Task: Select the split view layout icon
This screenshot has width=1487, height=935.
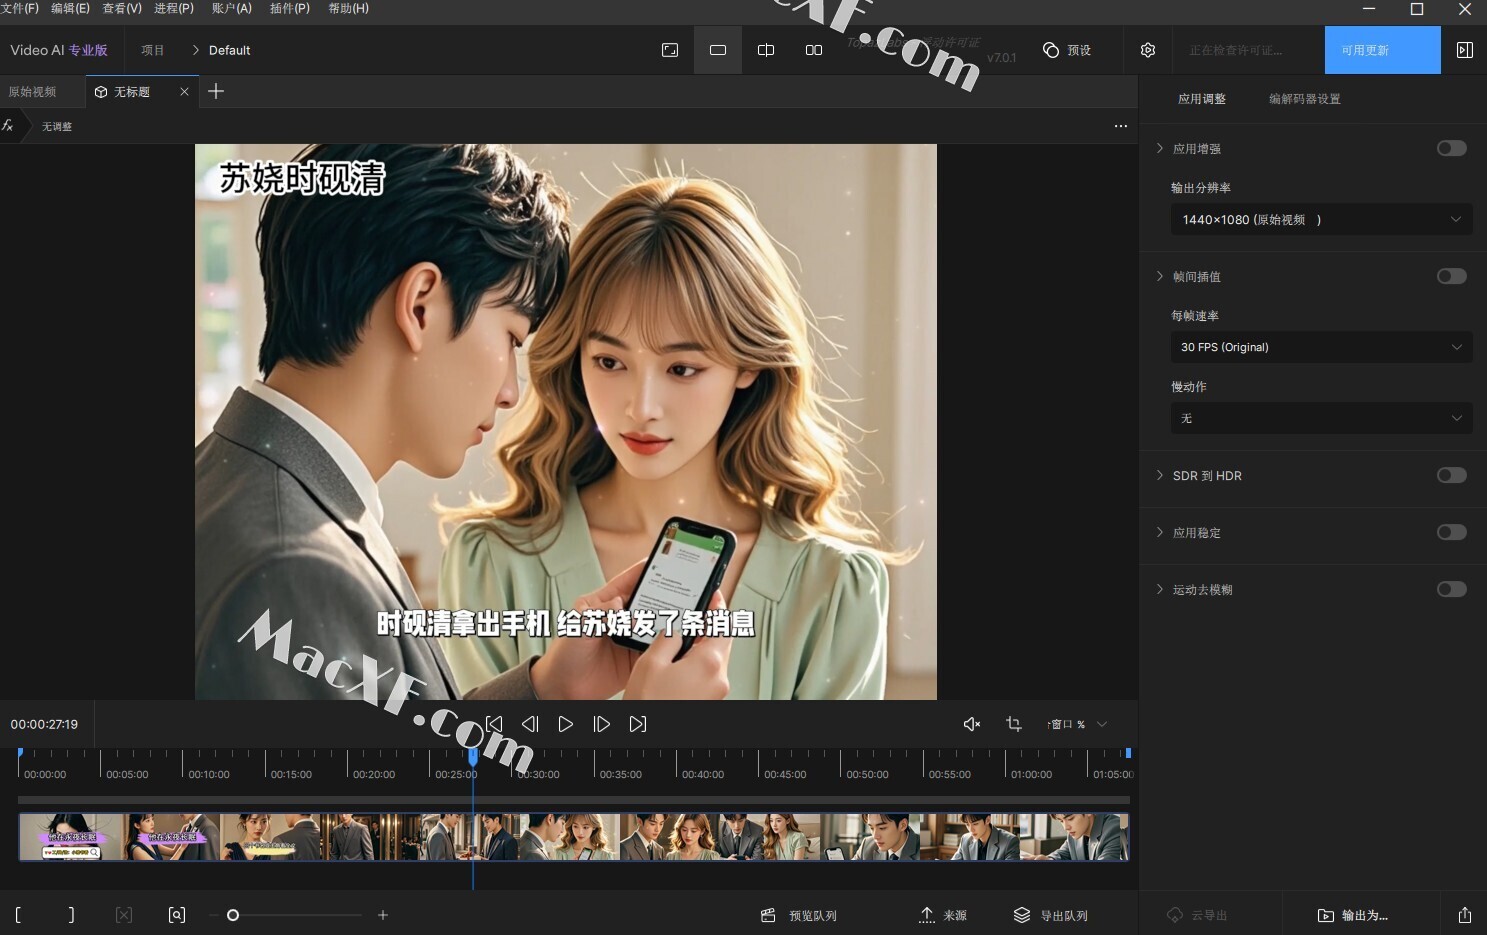Action: click(x=766, y=50)
